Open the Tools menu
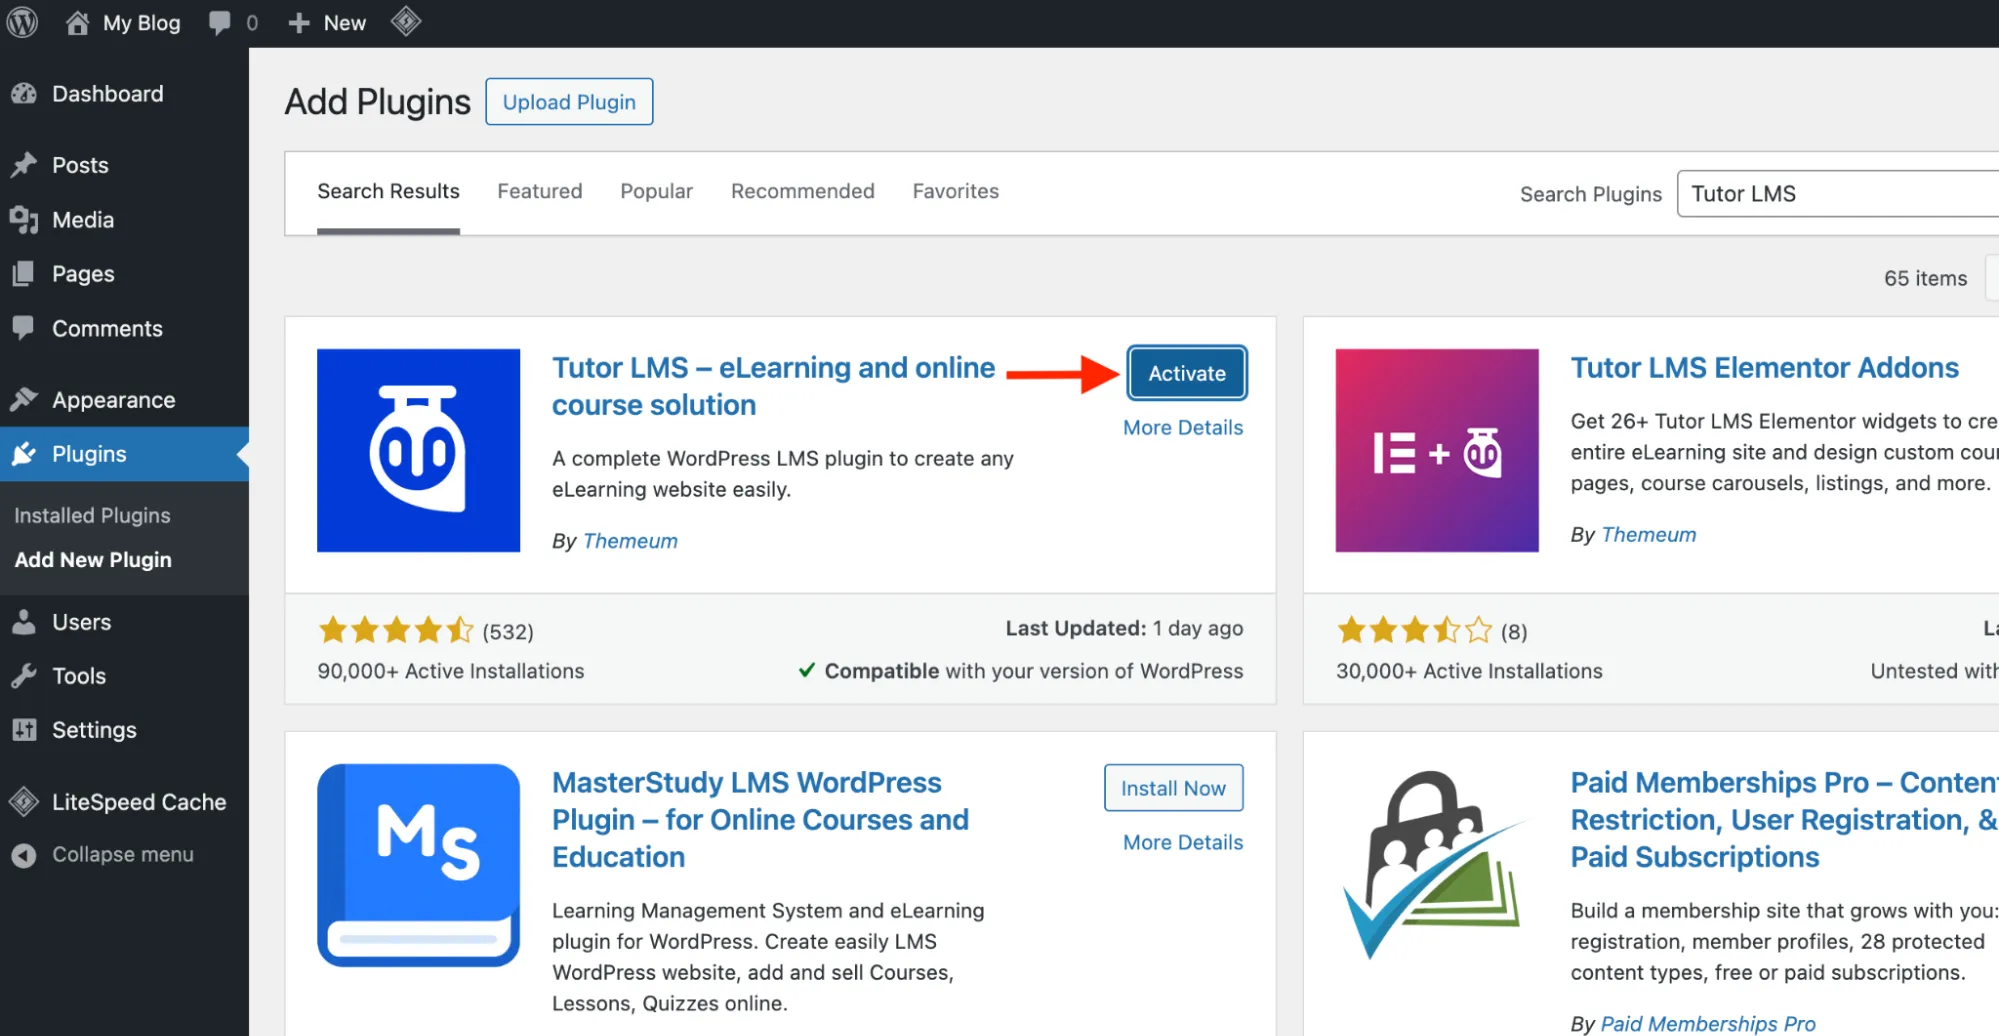Screen dimensions: 1999x1036 [x=79, y=676]
